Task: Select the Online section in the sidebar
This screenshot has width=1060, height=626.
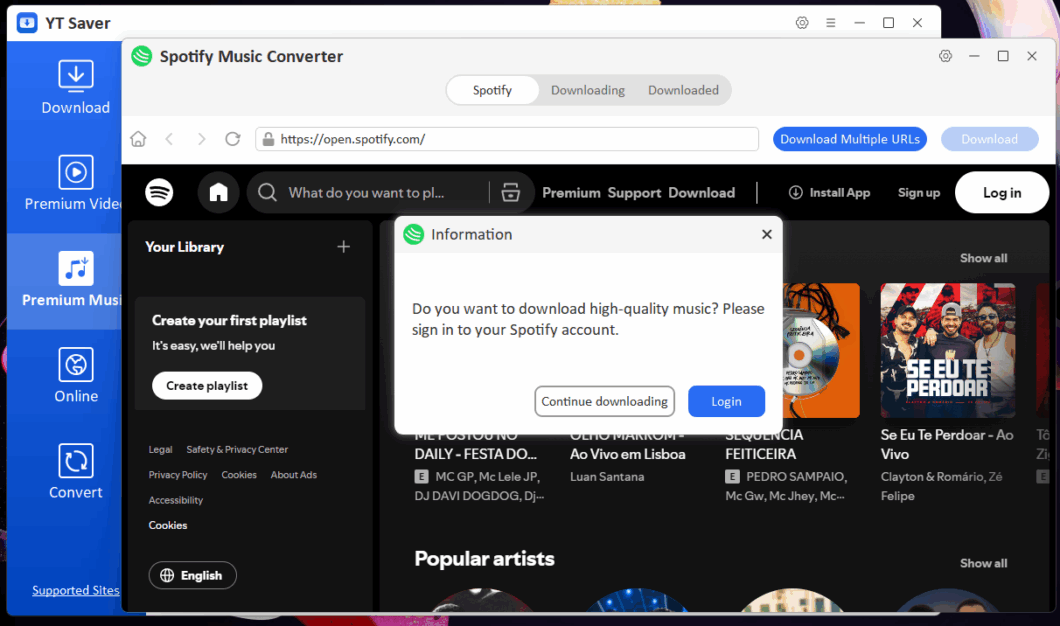Action: pyautogui.click(x=75, y=375)
